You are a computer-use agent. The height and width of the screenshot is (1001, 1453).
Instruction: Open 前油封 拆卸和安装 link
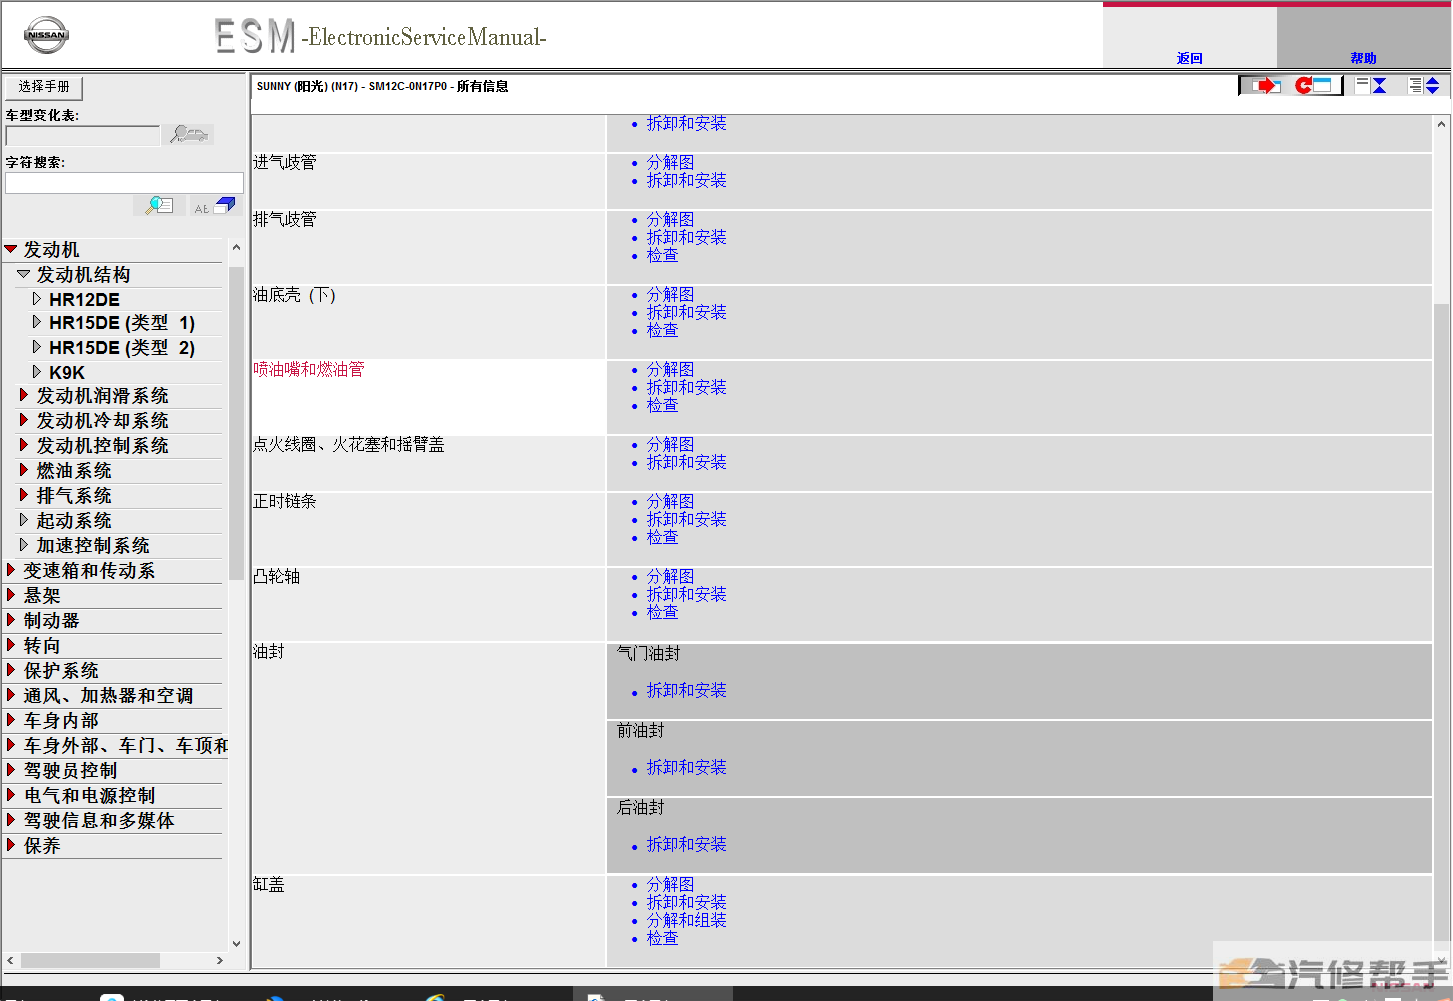686,767
